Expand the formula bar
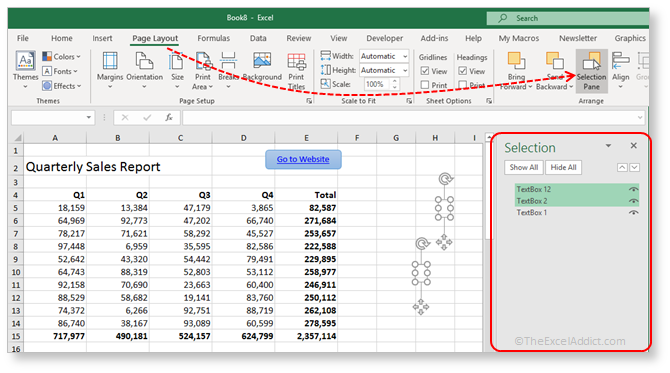670x373 pixels. [640, 117]
